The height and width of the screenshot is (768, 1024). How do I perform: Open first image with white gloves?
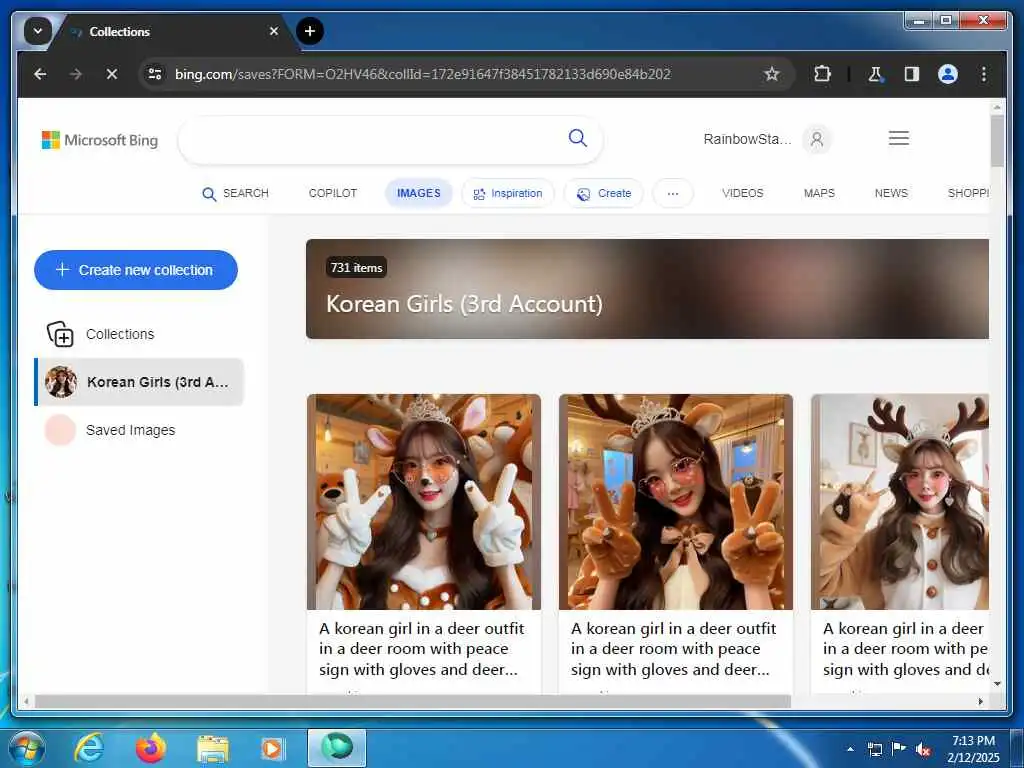pyautogui.click(x=424, y=502)
